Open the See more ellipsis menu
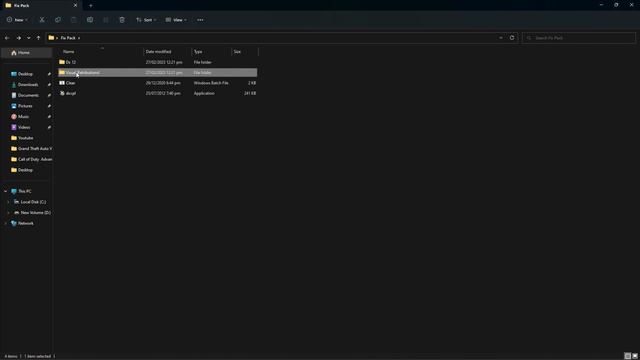The width and height of the screenshot is (640, 360). 200,20
